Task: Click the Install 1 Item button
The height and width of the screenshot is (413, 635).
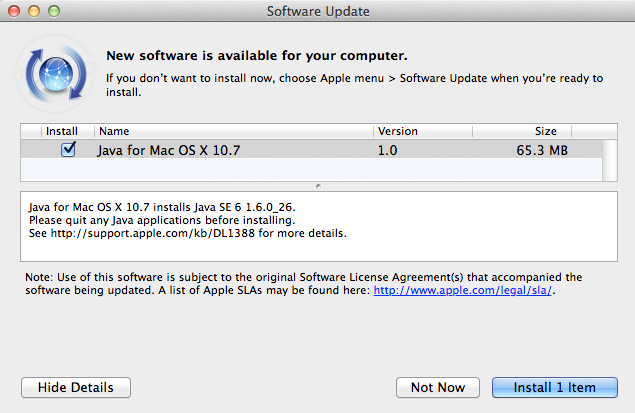Action: pos(555,387)
